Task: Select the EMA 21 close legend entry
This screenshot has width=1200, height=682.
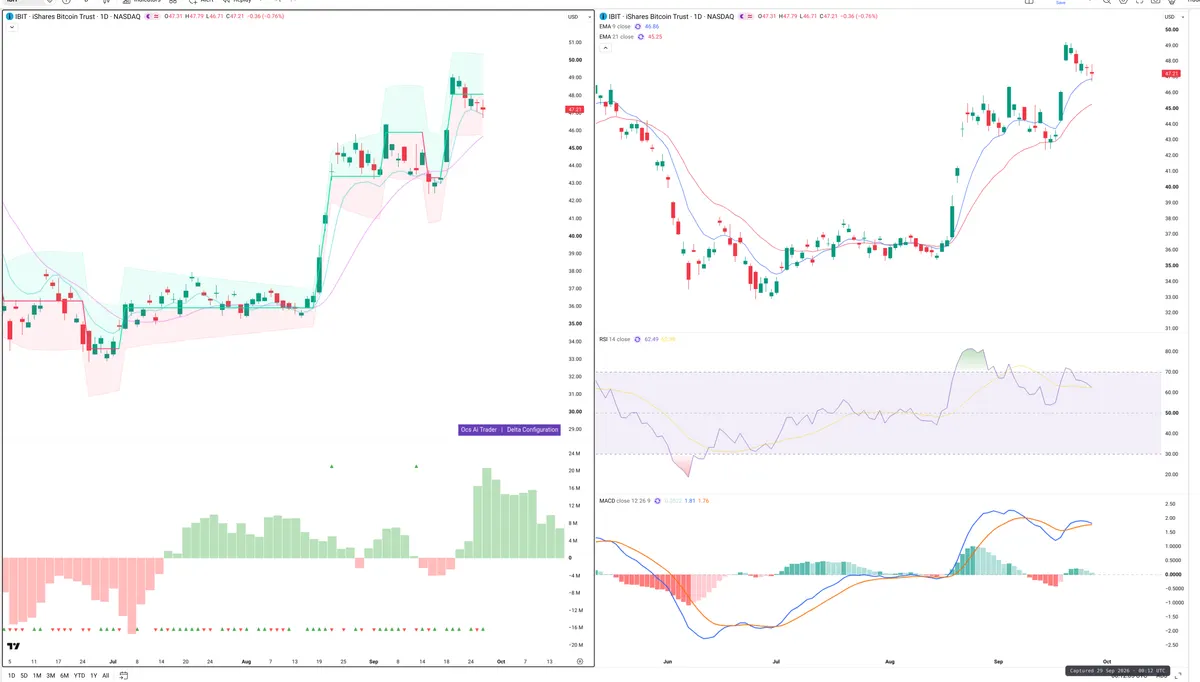Action: click(x=616, y=37)
